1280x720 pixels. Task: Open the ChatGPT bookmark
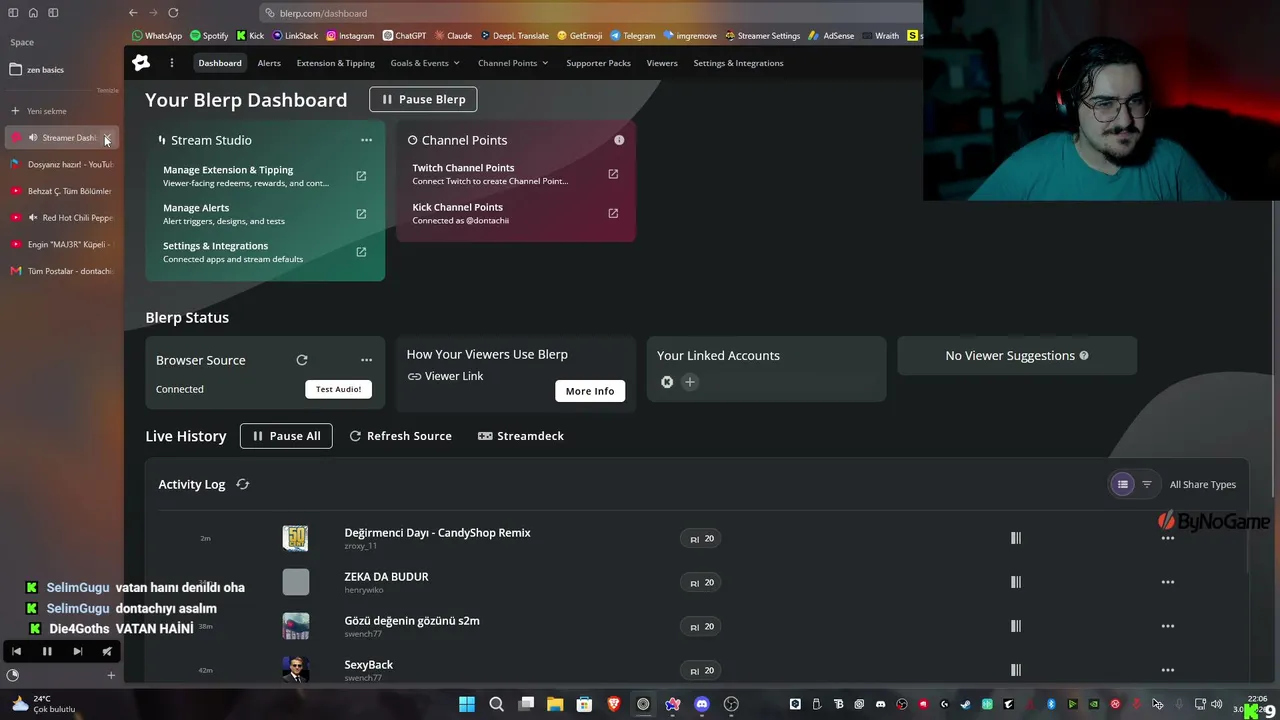(x=404, y=36)
